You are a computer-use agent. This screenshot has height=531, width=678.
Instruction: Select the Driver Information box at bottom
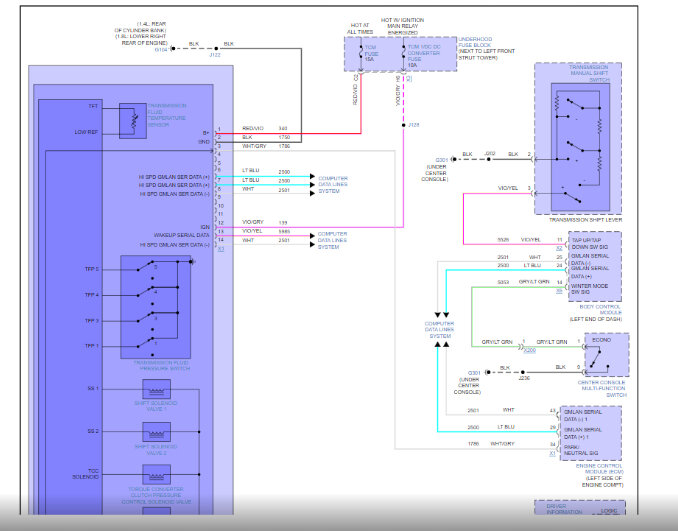click(x=564, y=510)
